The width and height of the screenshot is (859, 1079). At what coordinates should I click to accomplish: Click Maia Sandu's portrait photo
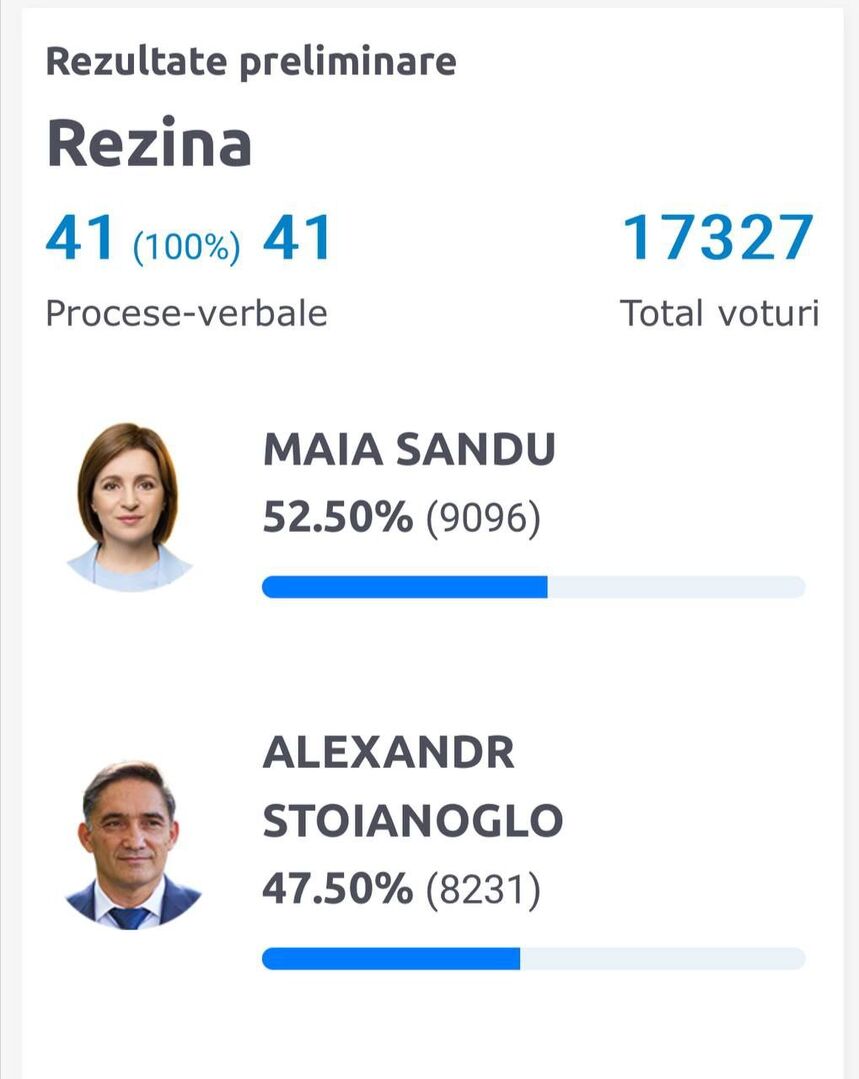[x=129, y=507]
